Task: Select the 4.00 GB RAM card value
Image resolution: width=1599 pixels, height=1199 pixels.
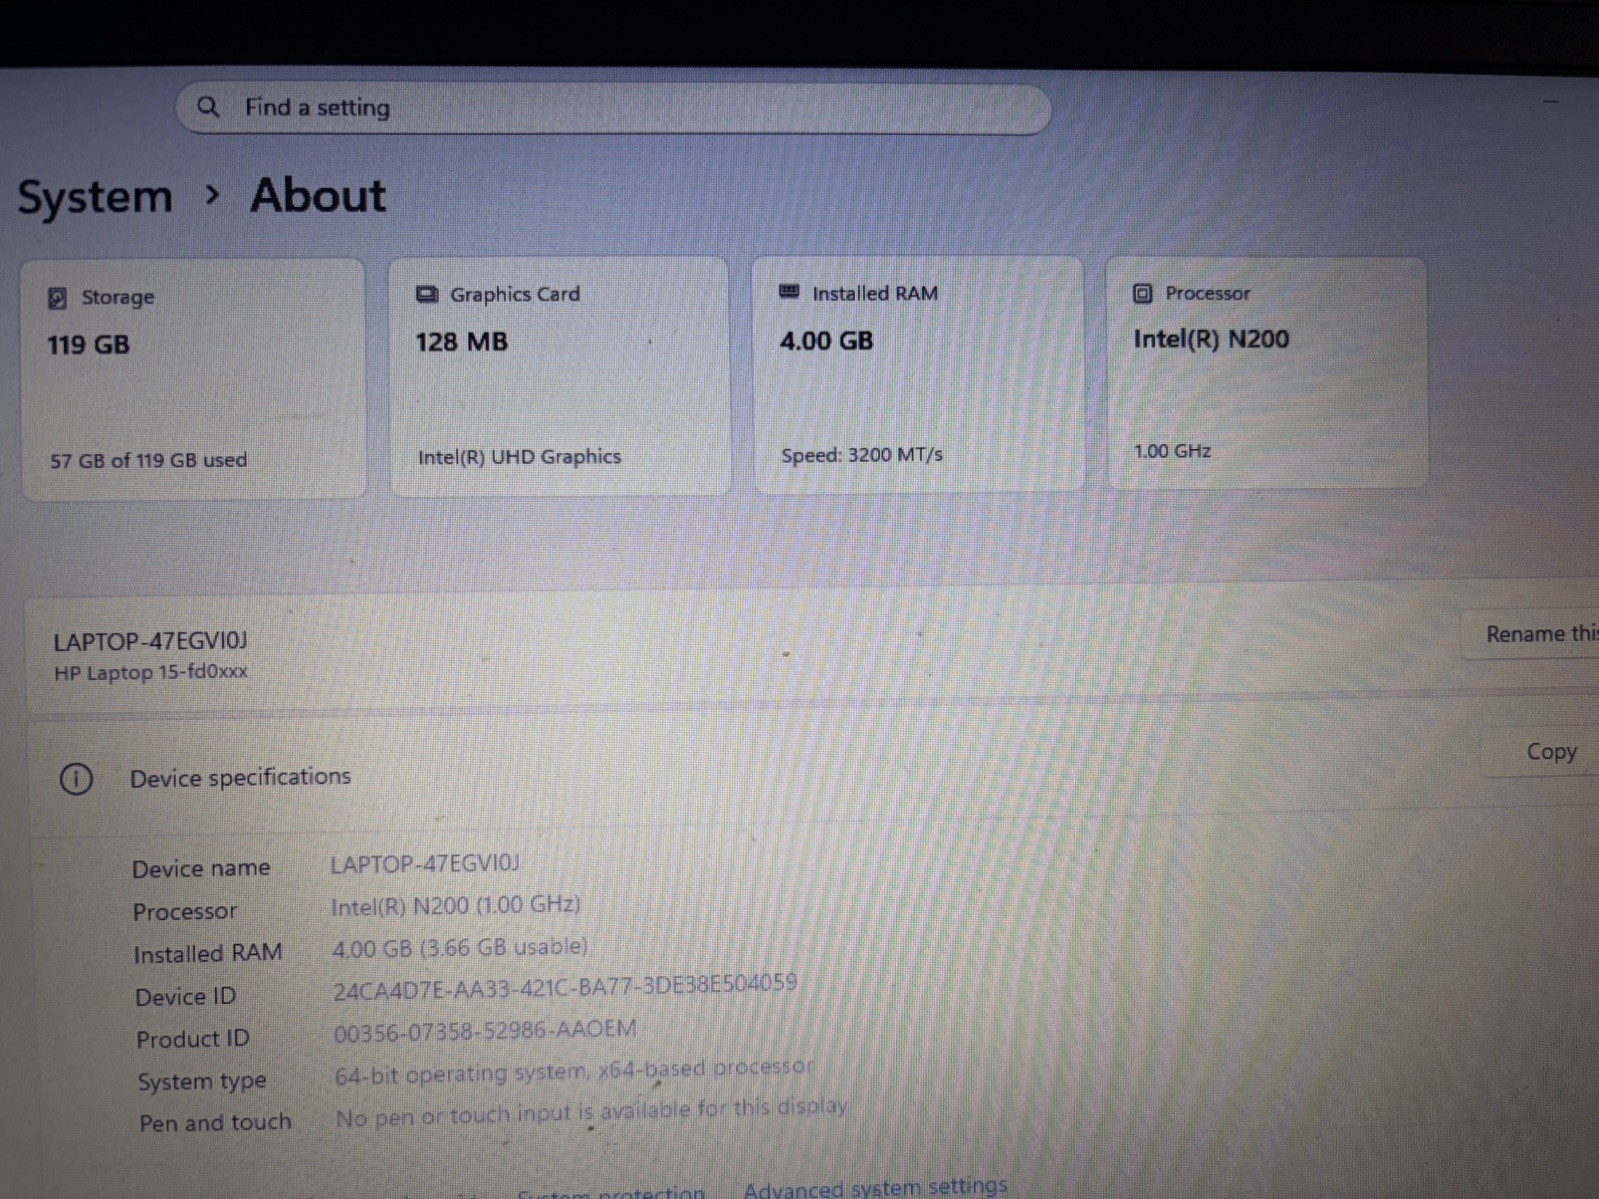Action: click(826, 341)
